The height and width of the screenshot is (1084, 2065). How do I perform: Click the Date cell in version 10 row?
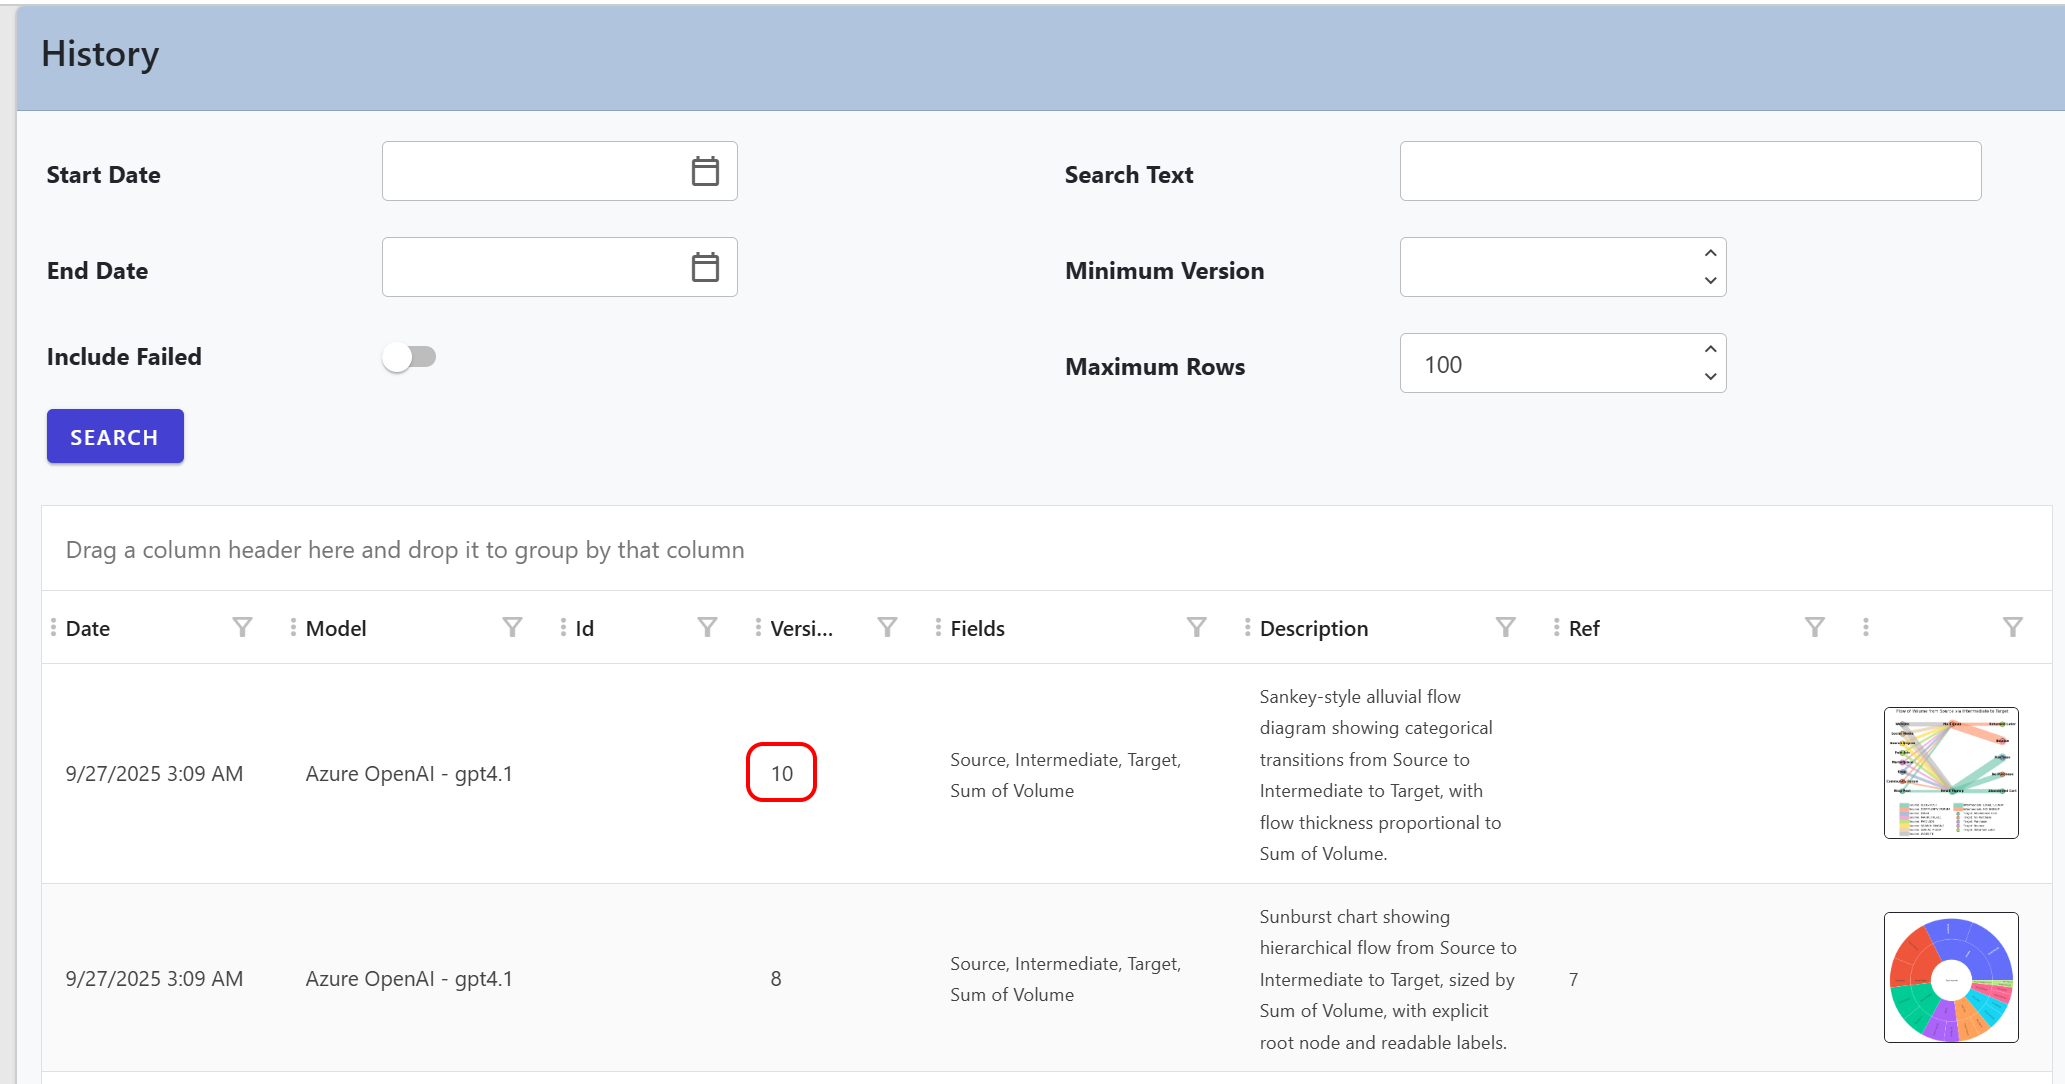[x=154, y=774]
